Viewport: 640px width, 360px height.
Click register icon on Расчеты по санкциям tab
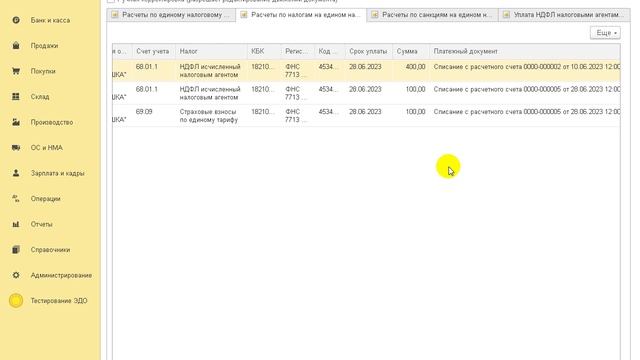(x=374, y=15)
